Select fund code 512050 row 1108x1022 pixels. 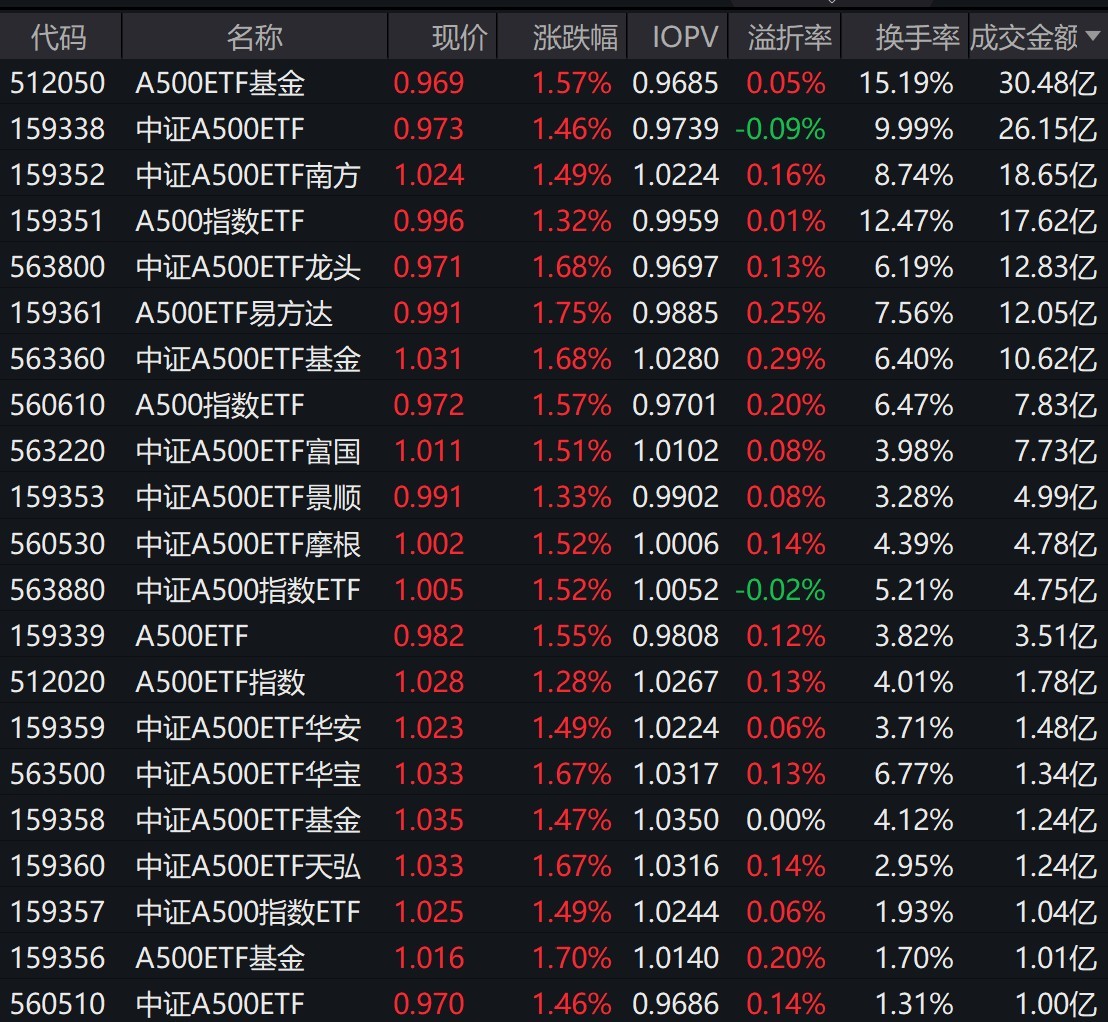point(57,83)
